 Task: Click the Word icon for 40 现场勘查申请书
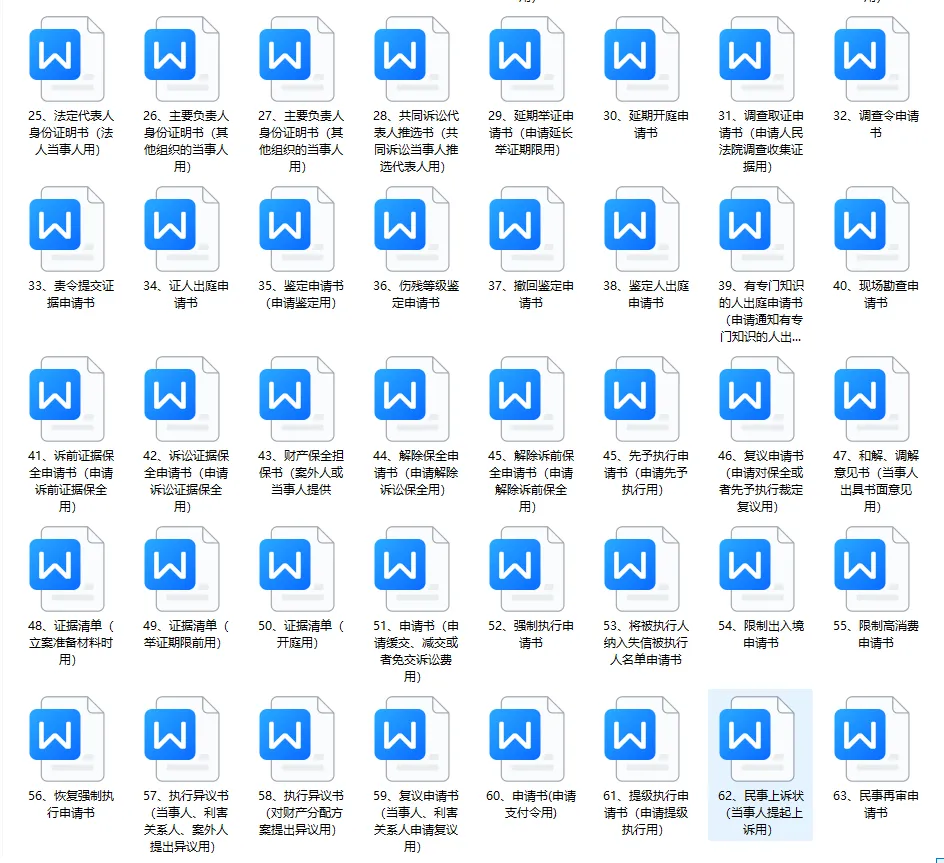pyautogui.click(x=872, y=229)
